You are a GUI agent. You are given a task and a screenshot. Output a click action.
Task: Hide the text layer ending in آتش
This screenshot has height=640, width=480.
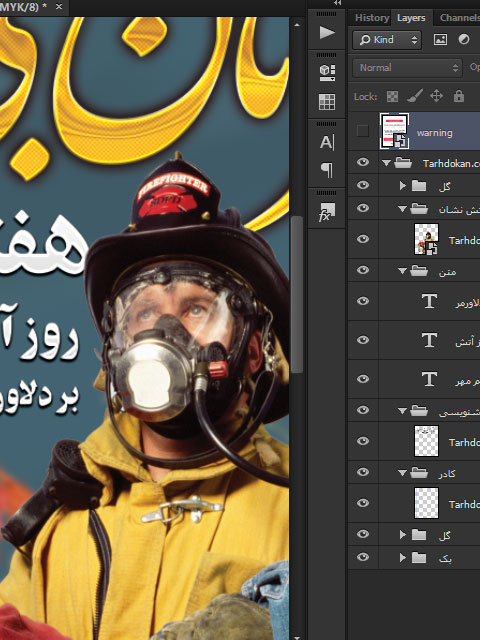coord(363,340)
